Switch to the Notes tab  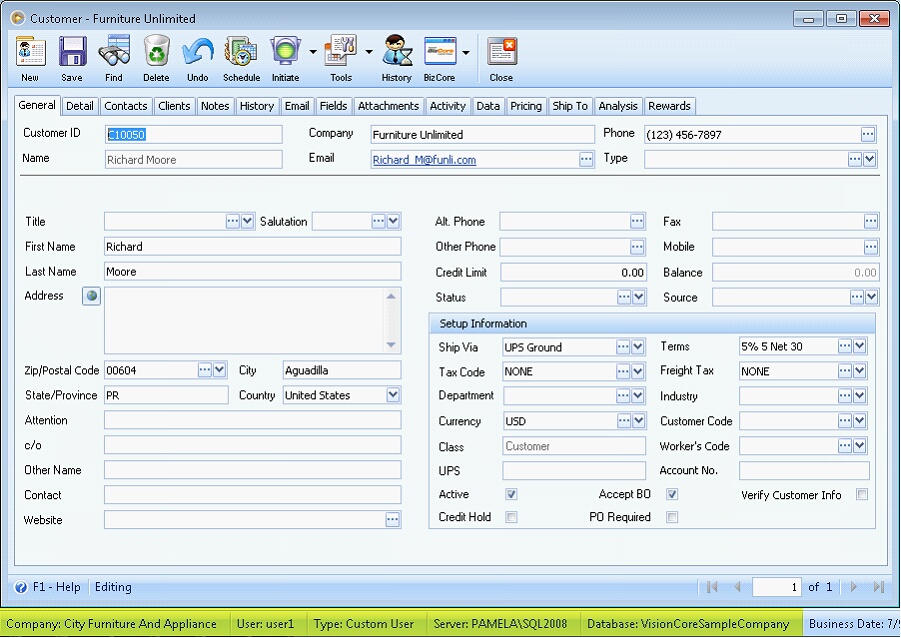(x=215, y=106)
